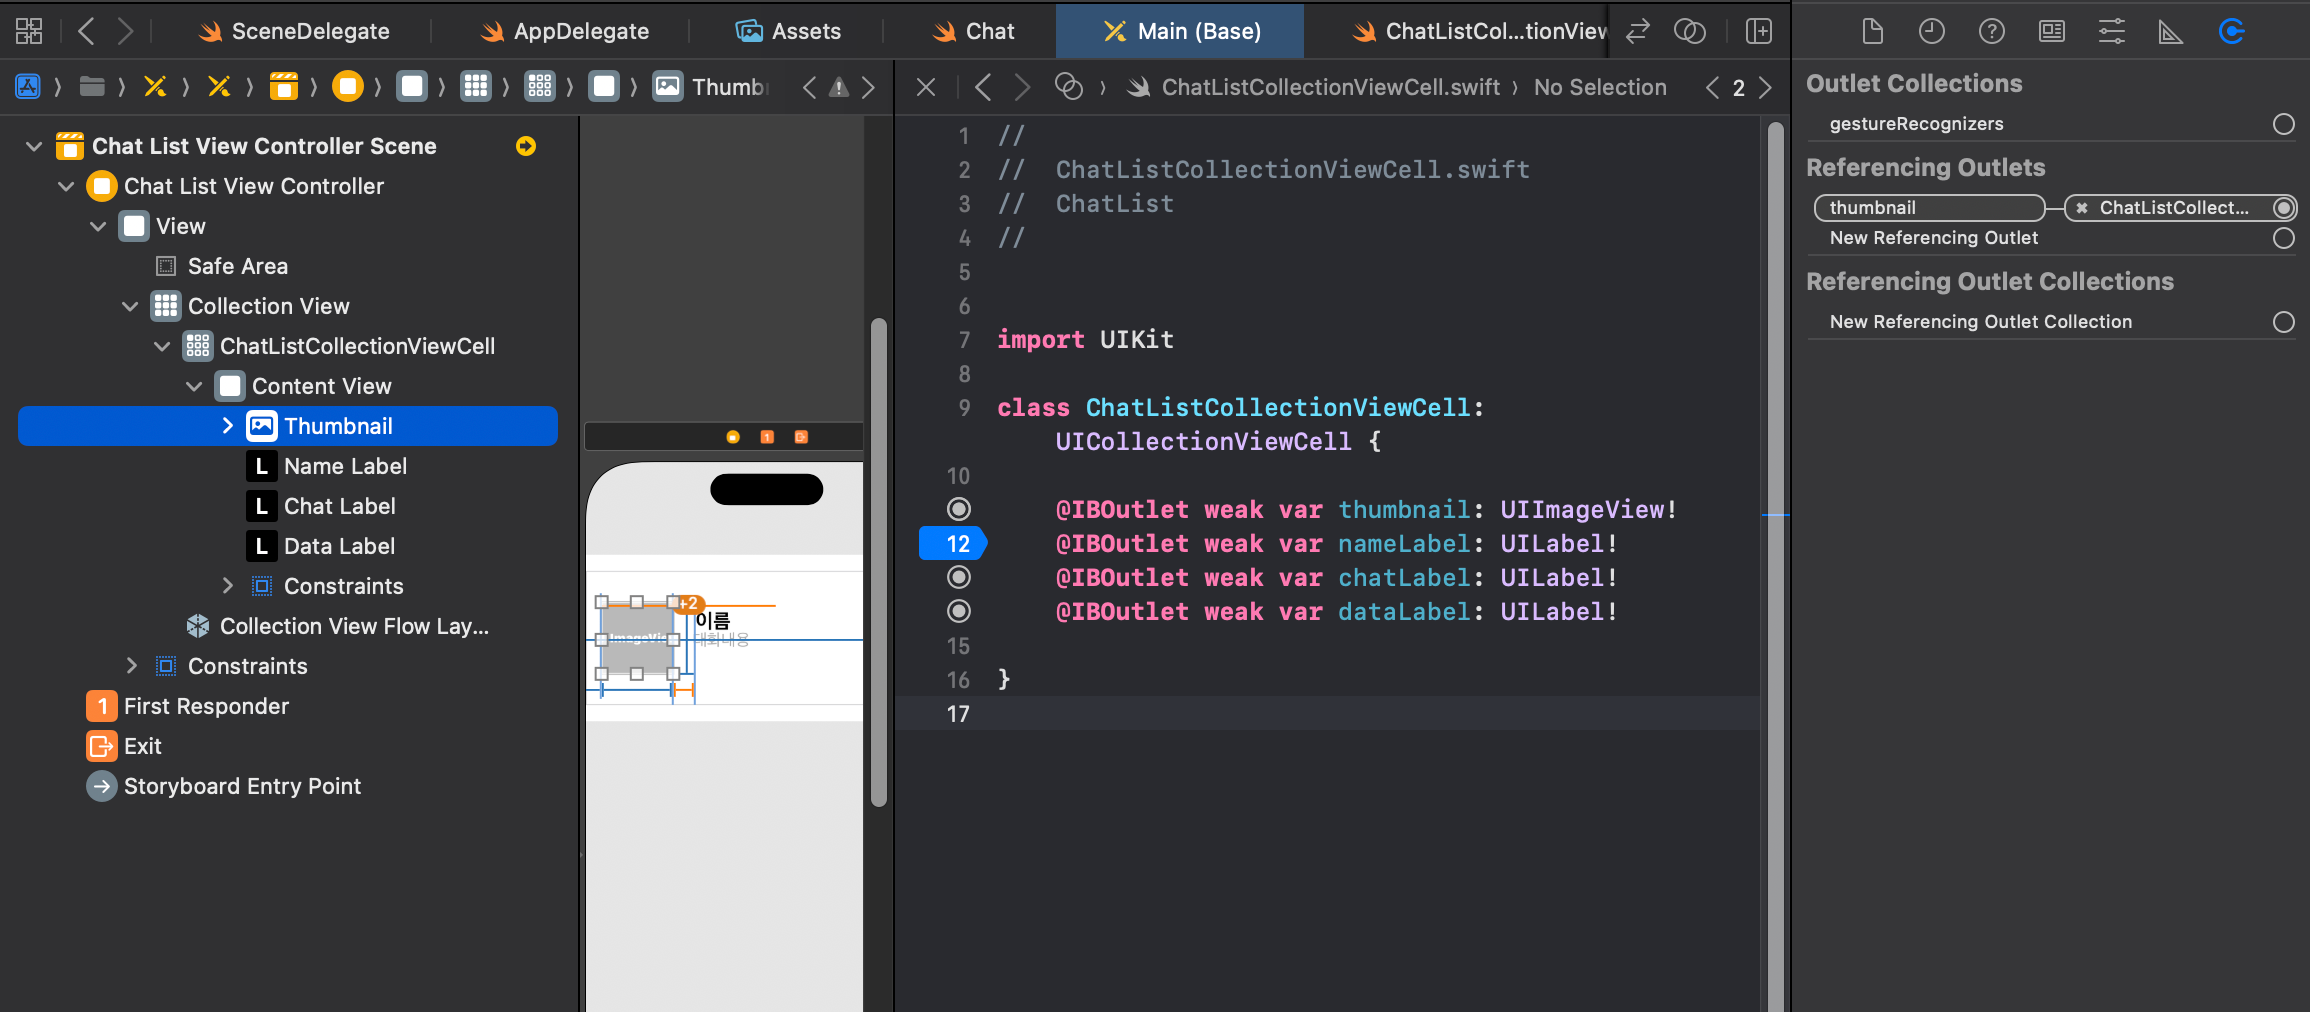This screenshot has width=2310, height=1012.
Task: Collapse ChatListCollectionViewCell item
Action: (x=162, y=346)
